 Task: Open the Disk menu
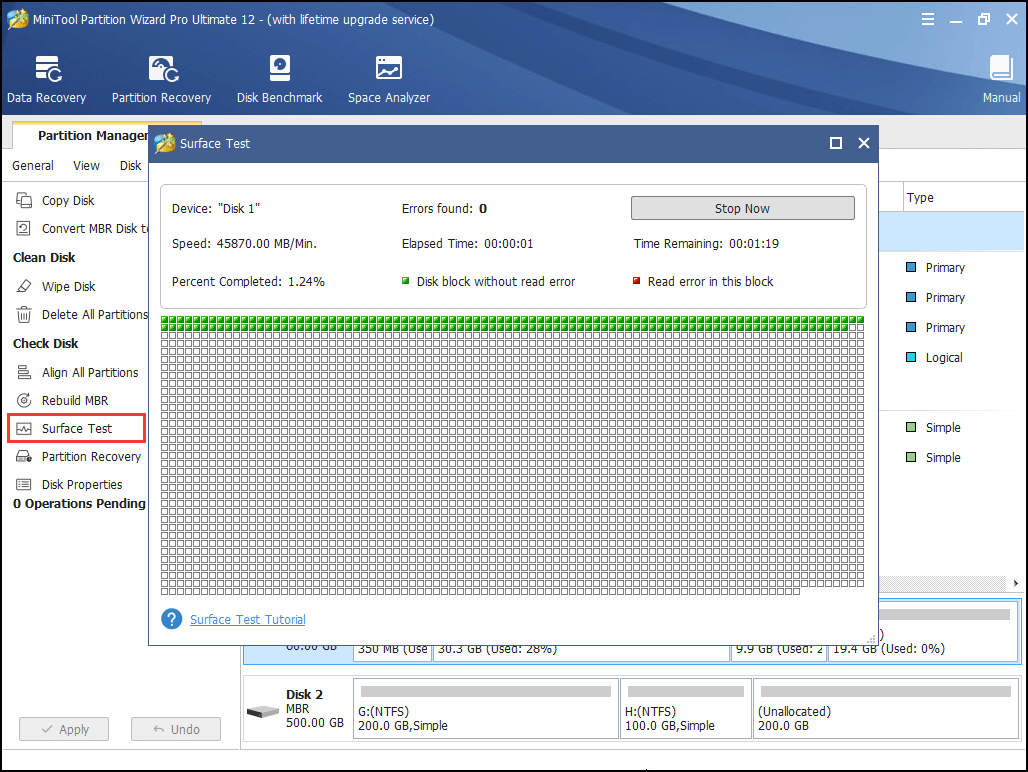pyautogui.click(x=130, y=165)
